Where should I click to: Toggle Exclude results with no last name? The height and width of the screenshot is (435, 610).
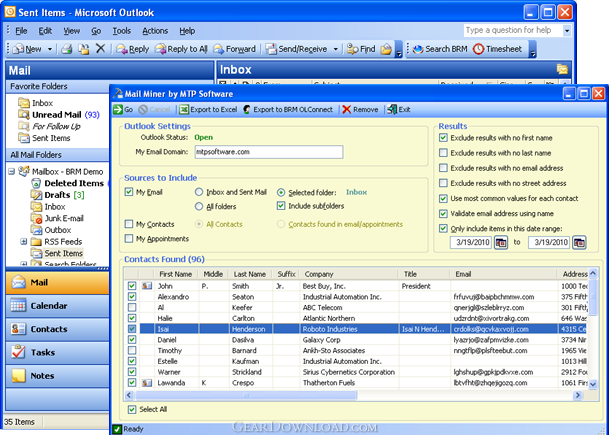pyautogui.click(x=443, y=153)
